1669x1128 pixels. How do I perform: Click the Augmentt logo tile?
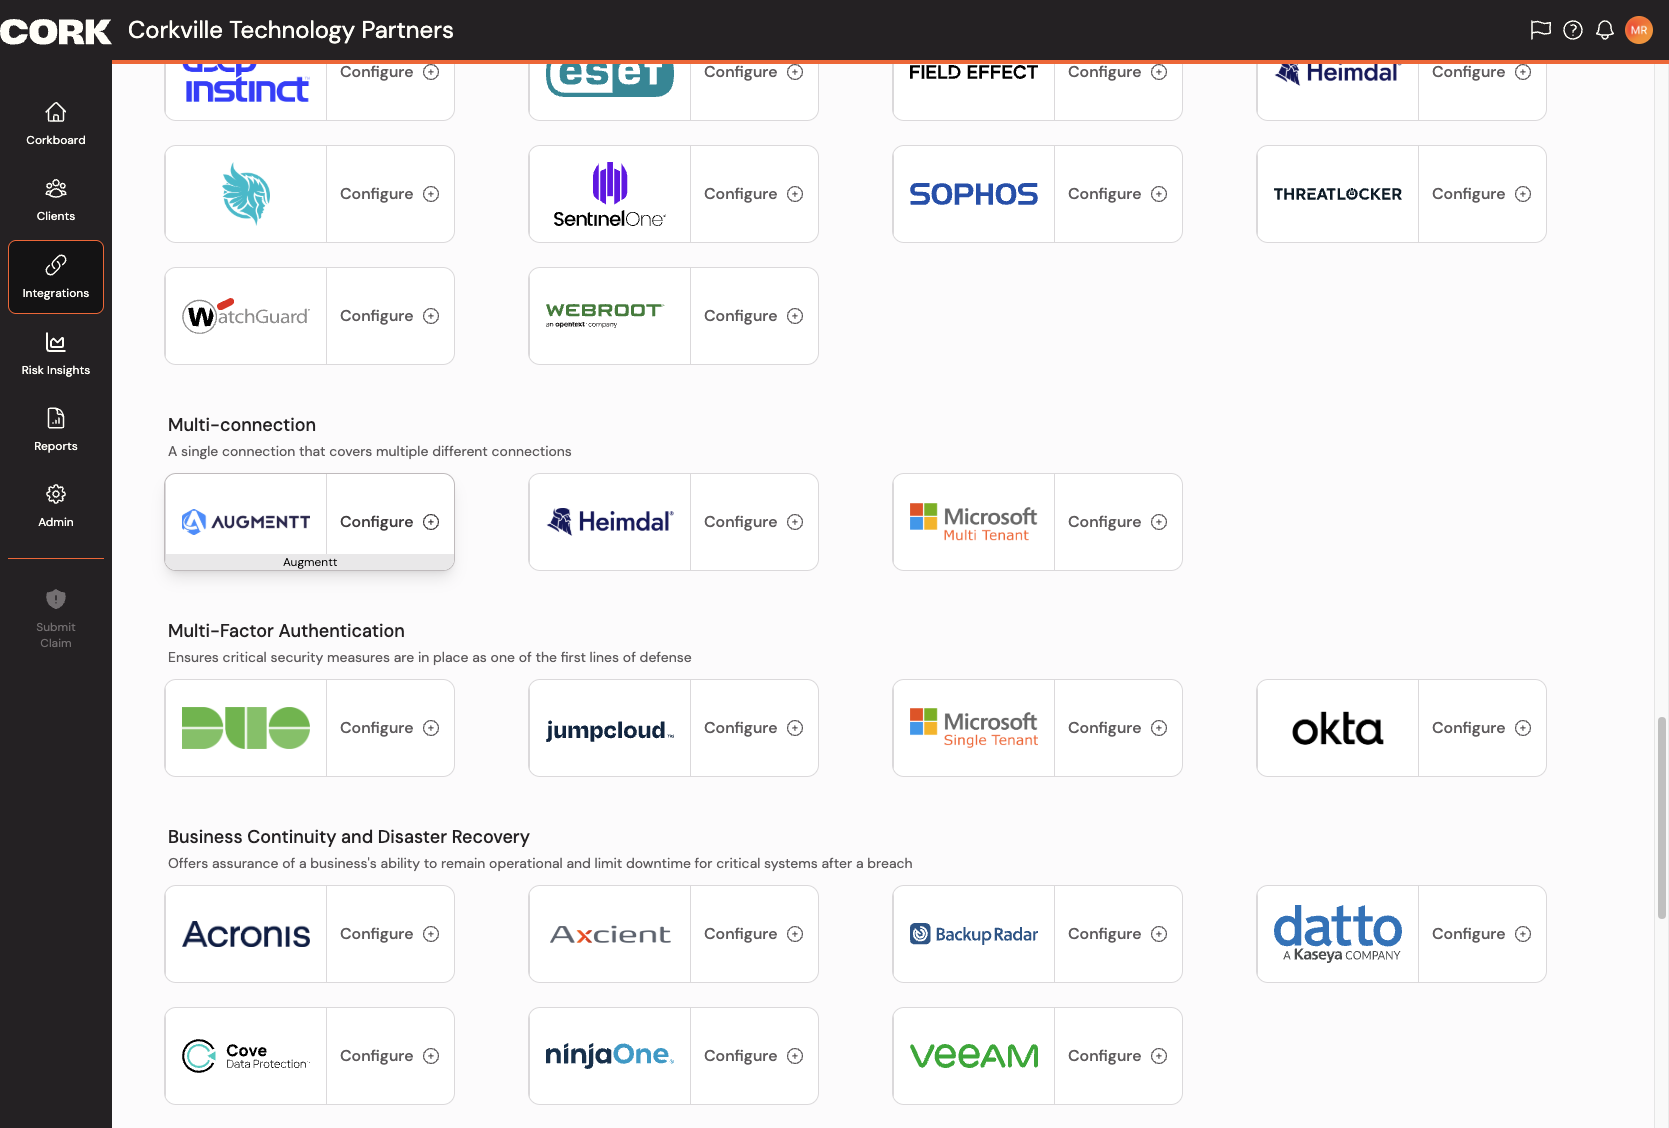coord(246,522)
